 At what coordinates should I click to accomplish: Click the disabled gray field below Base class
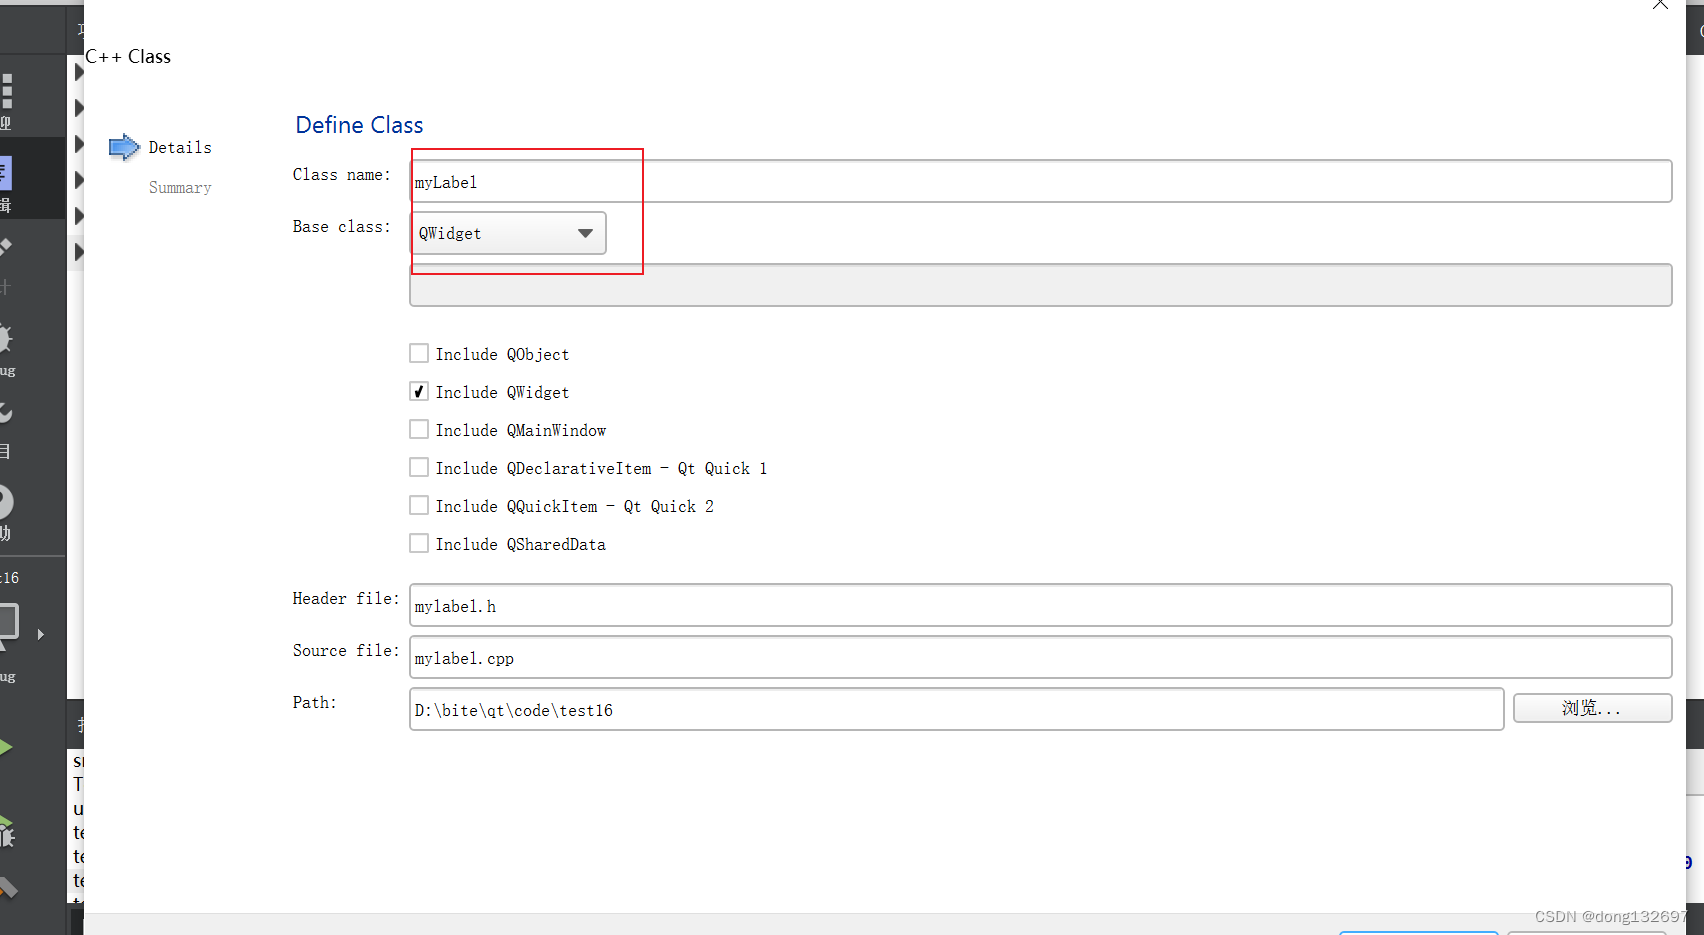click(x=1040, y=285)
